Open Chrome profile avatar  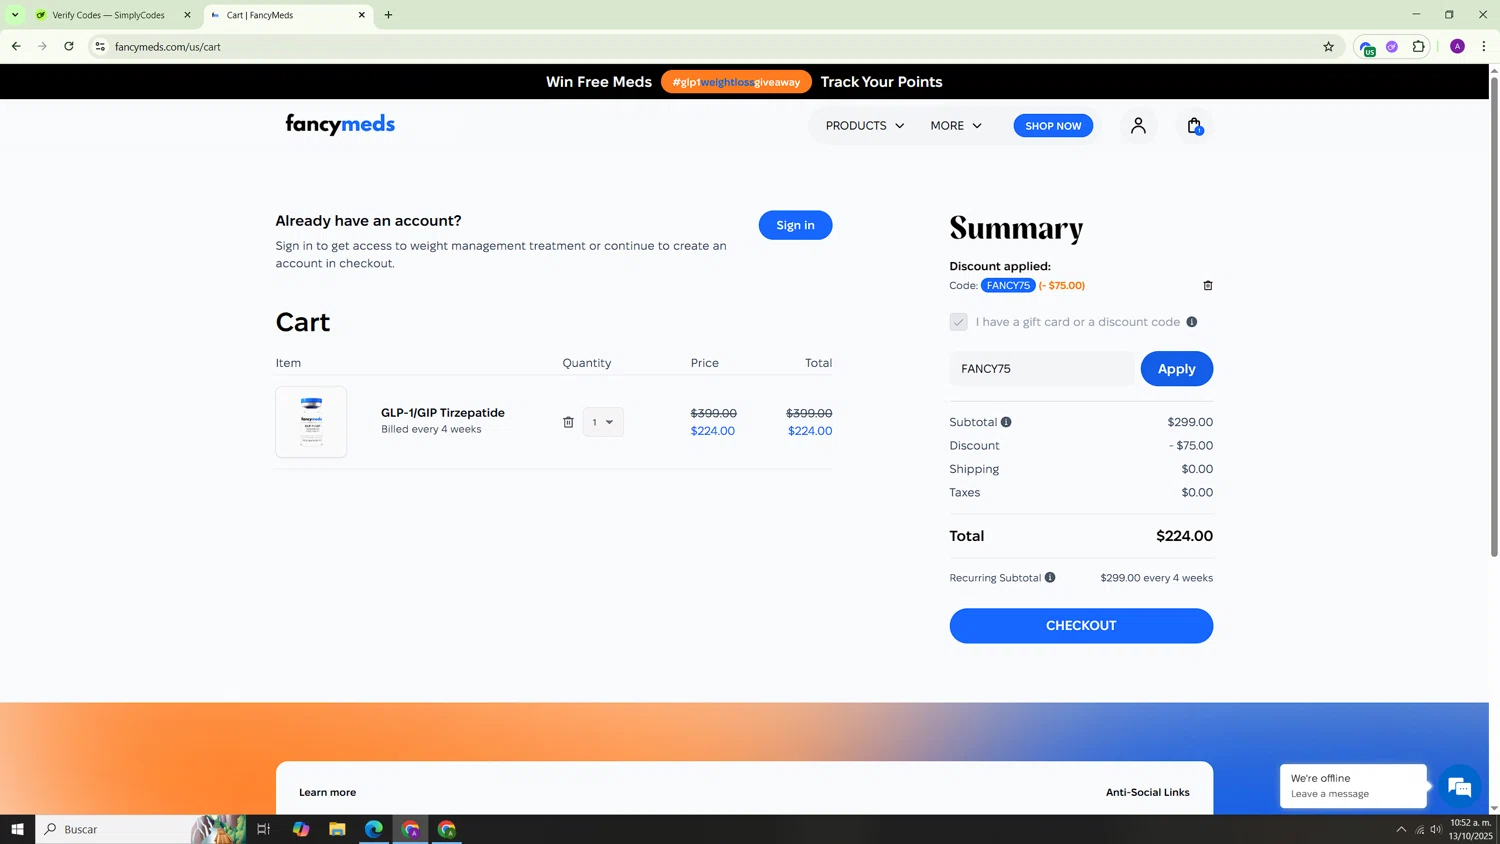pyautogui.click(x=1457, y=46)
